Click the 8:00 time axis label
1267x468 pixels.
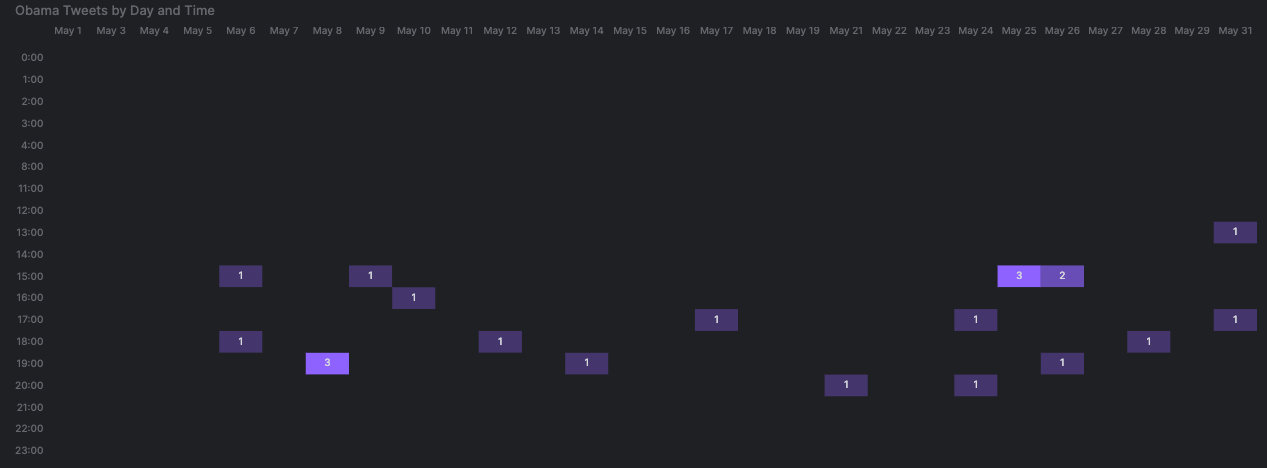[32, 166]
